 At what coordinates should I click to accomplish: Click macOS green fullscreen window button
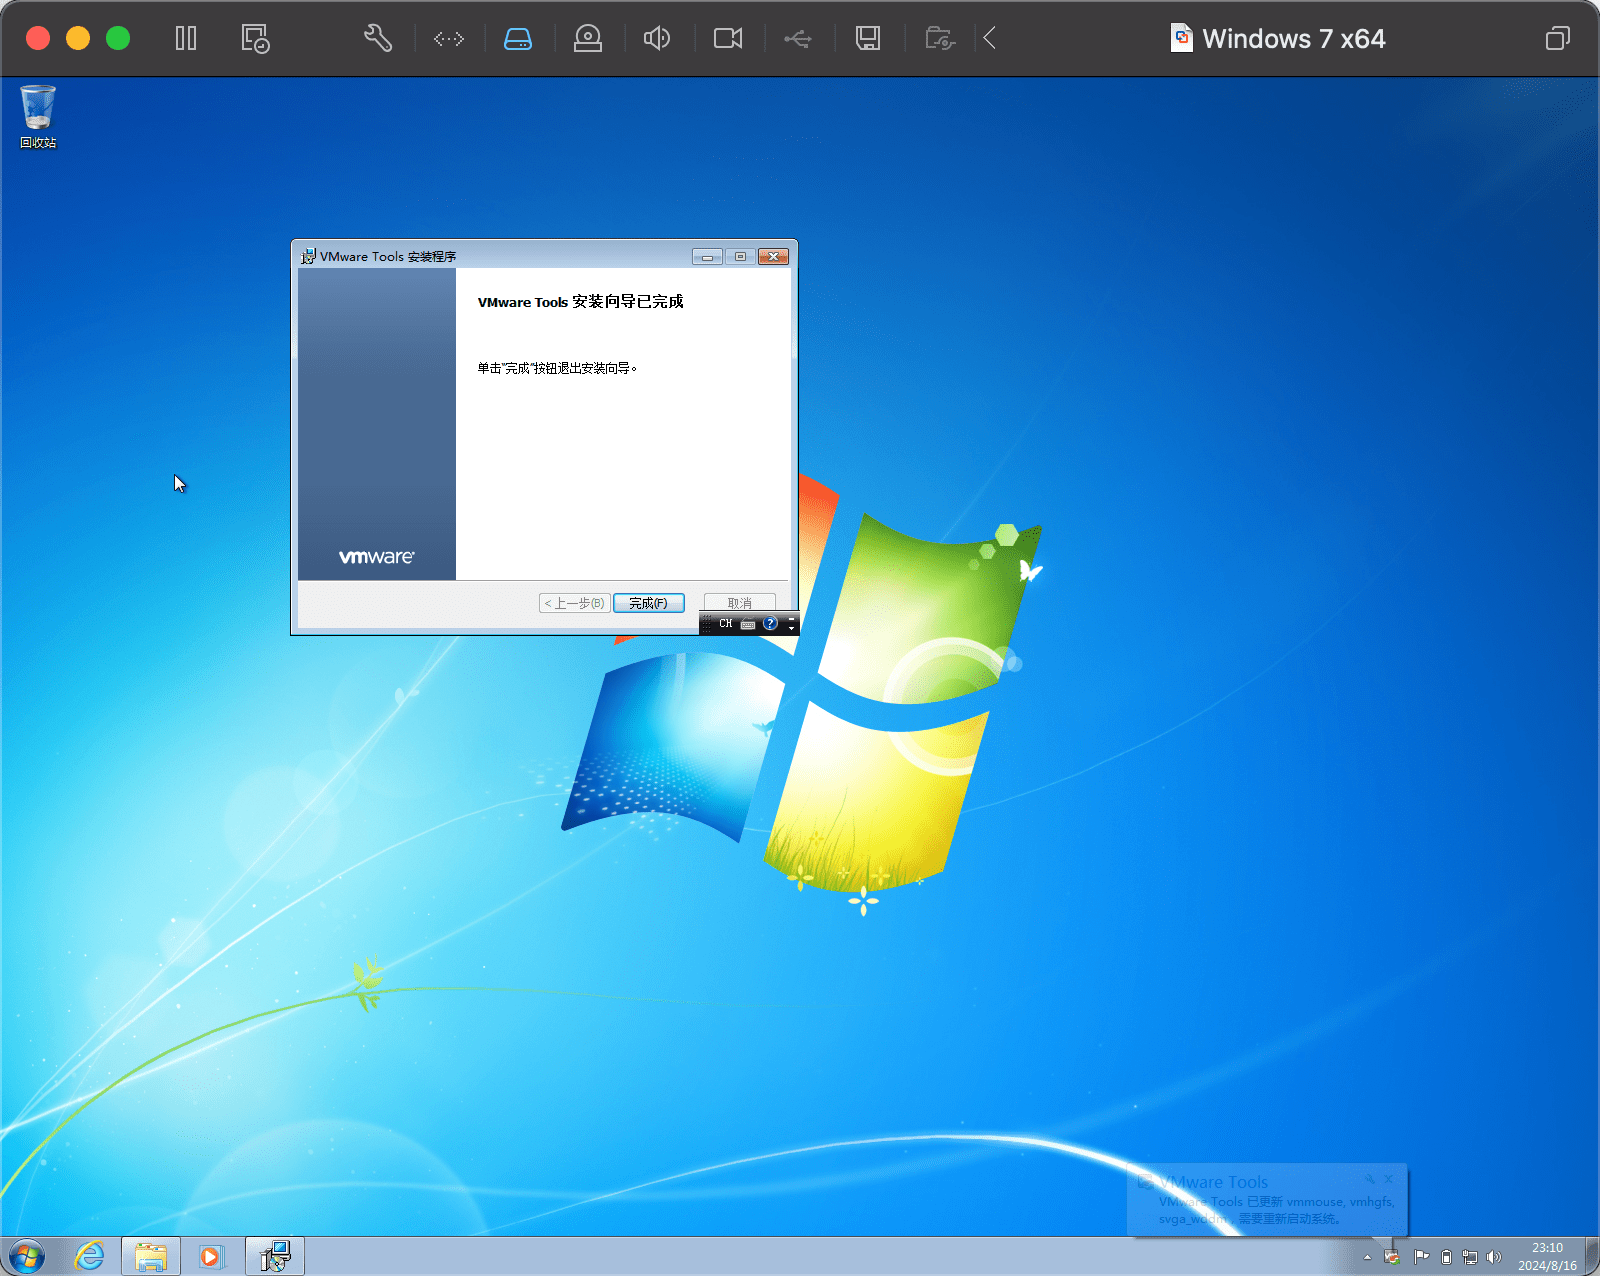click(x=118, y=38)
